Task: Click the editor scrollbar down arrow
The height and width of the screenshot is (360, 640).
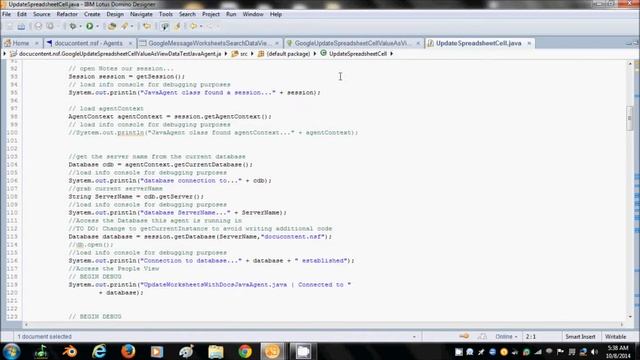Action: pyautogui.click(x=630, y=317)
